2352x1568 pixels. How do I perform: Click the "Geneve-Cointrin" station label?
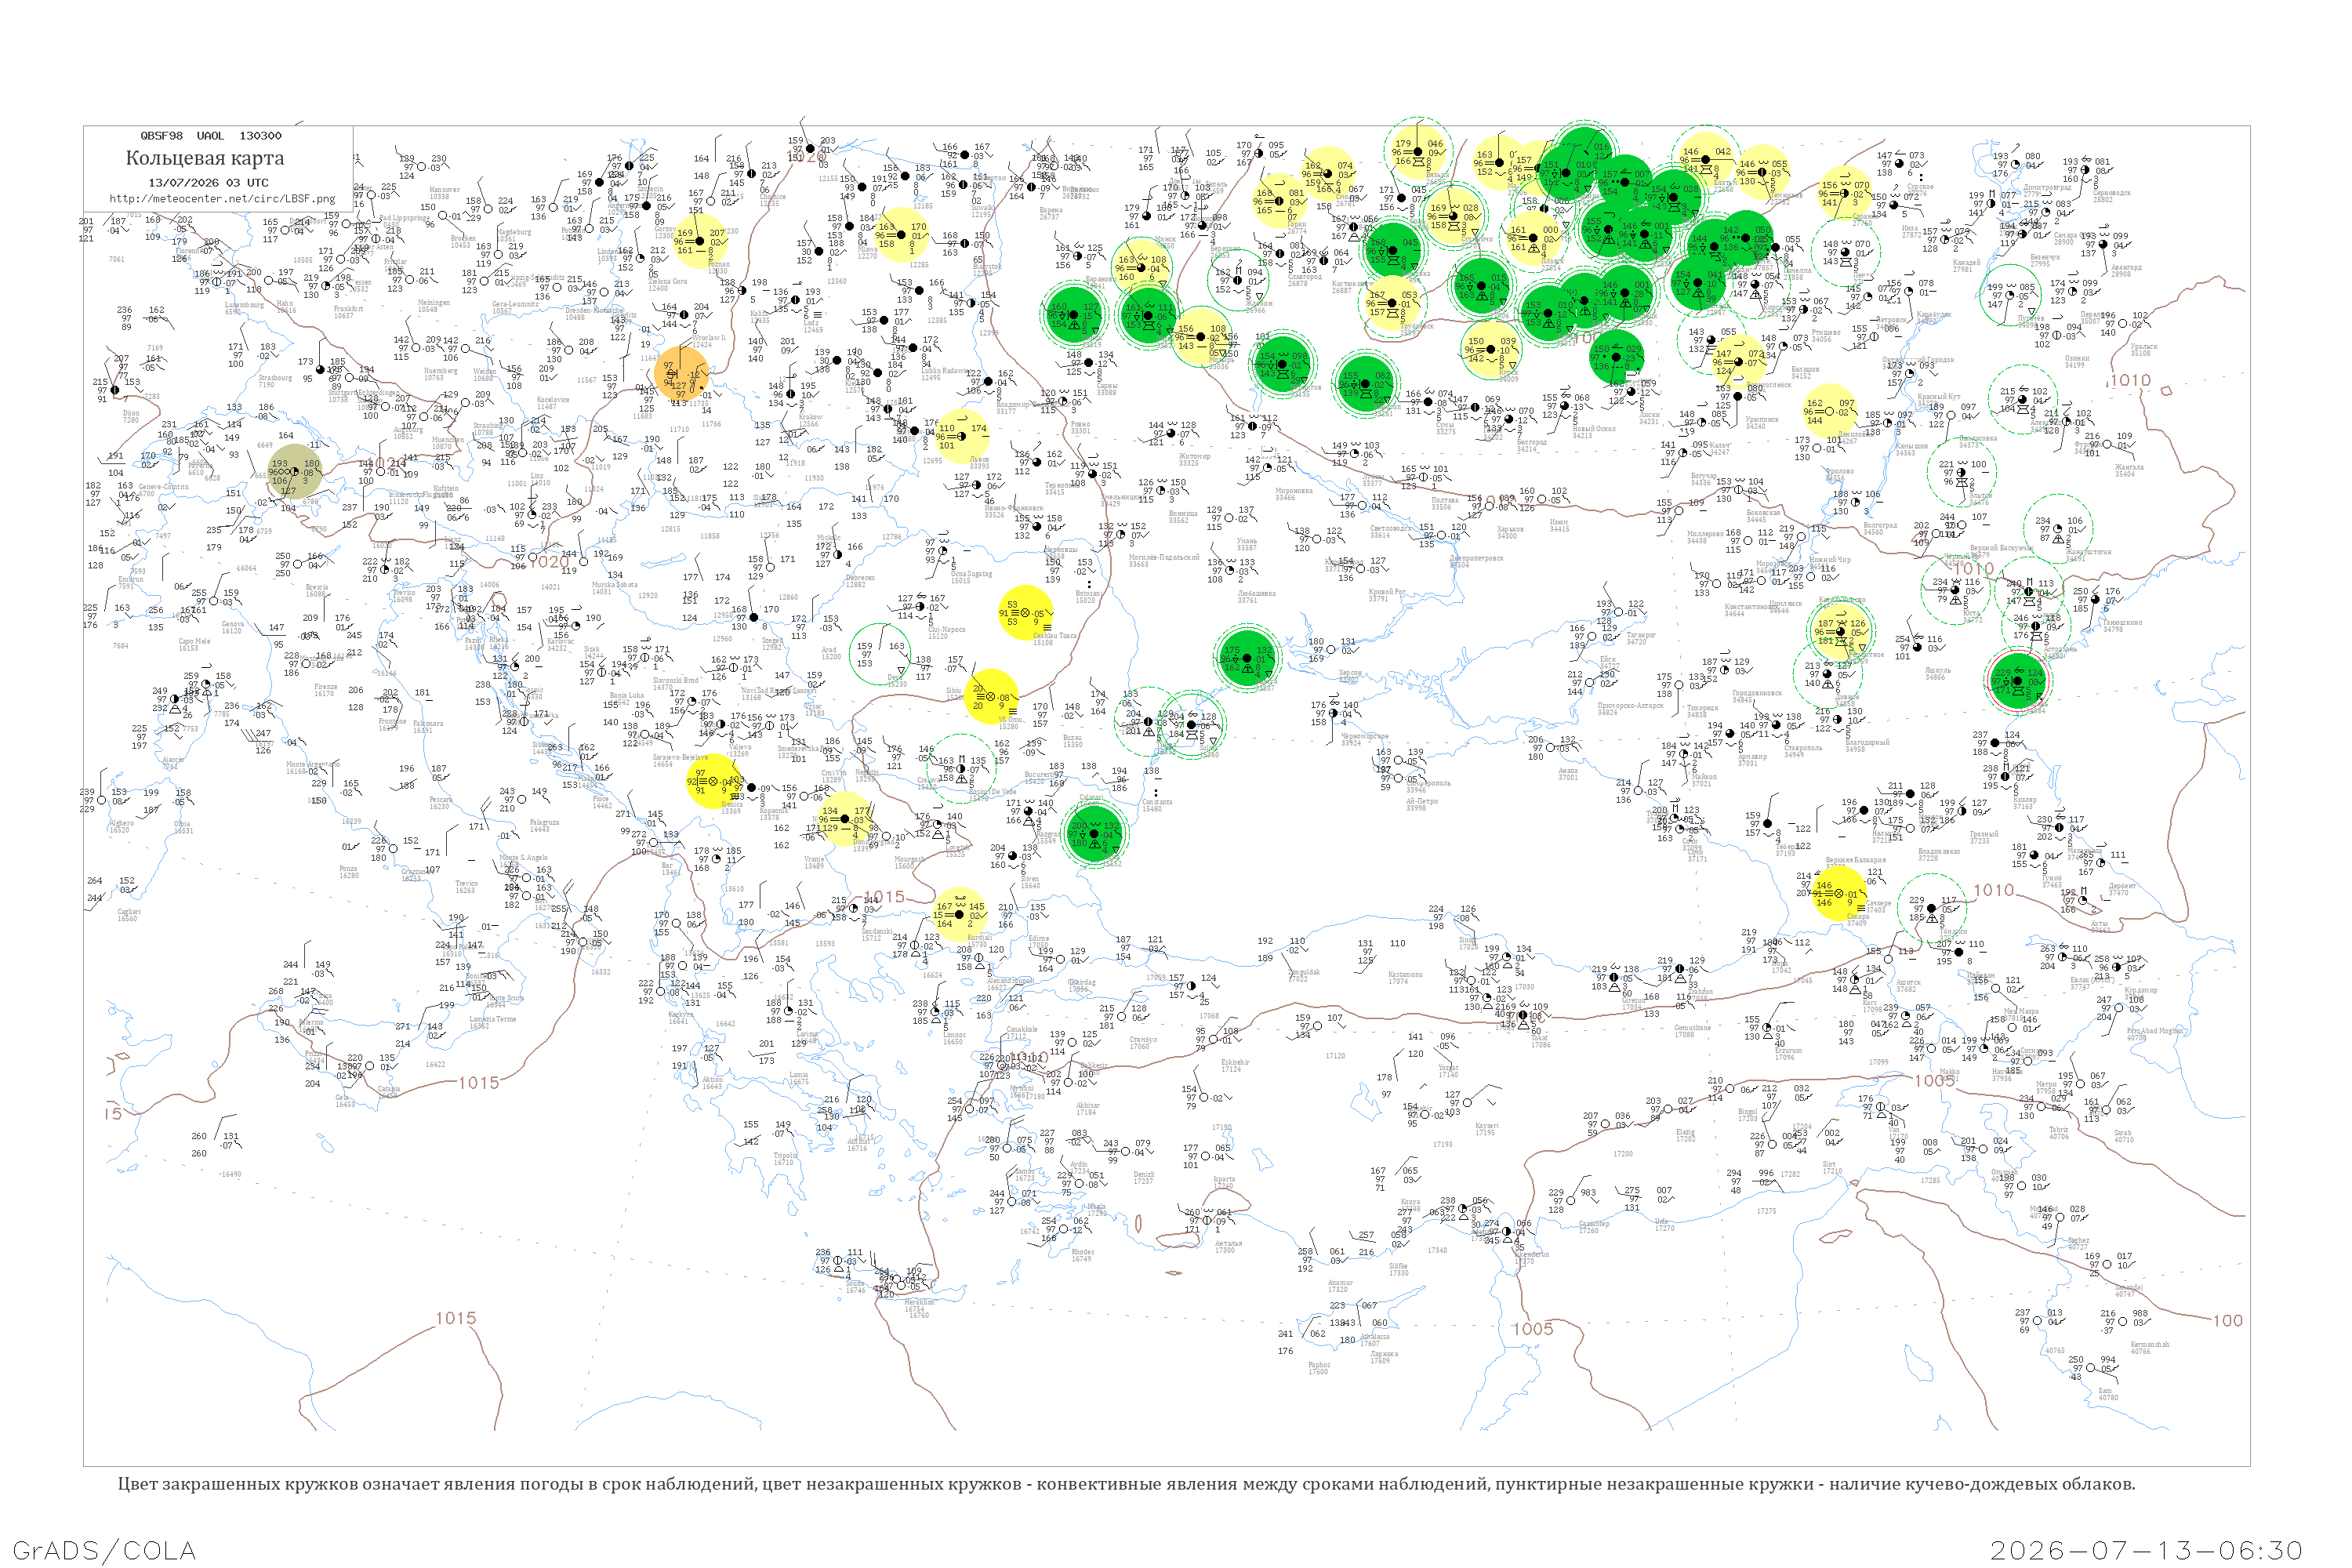pos(163,487)
